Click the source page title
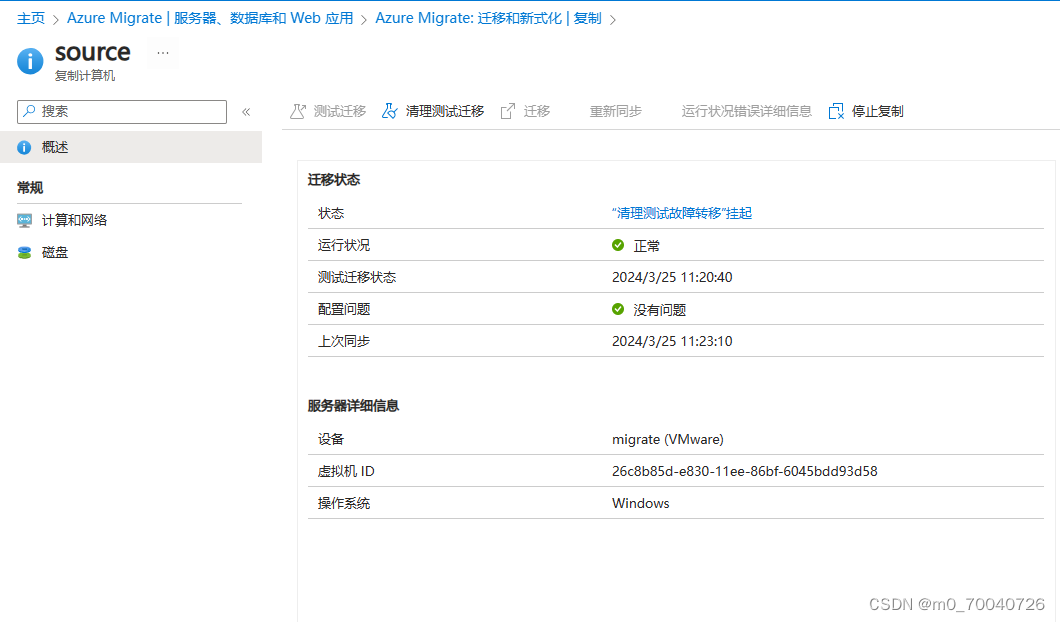Screen dimensions: 1060x622 [x=93, y=52]
